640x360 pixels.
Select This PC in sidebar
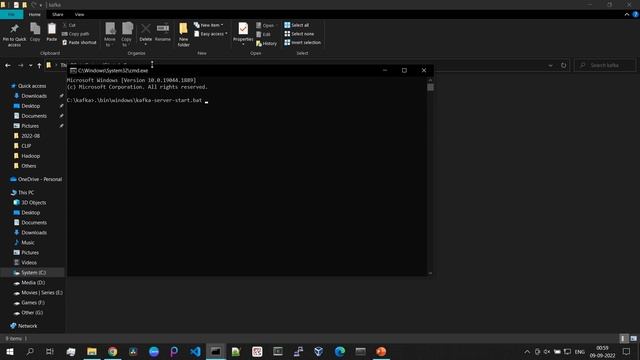pos(26,193)
